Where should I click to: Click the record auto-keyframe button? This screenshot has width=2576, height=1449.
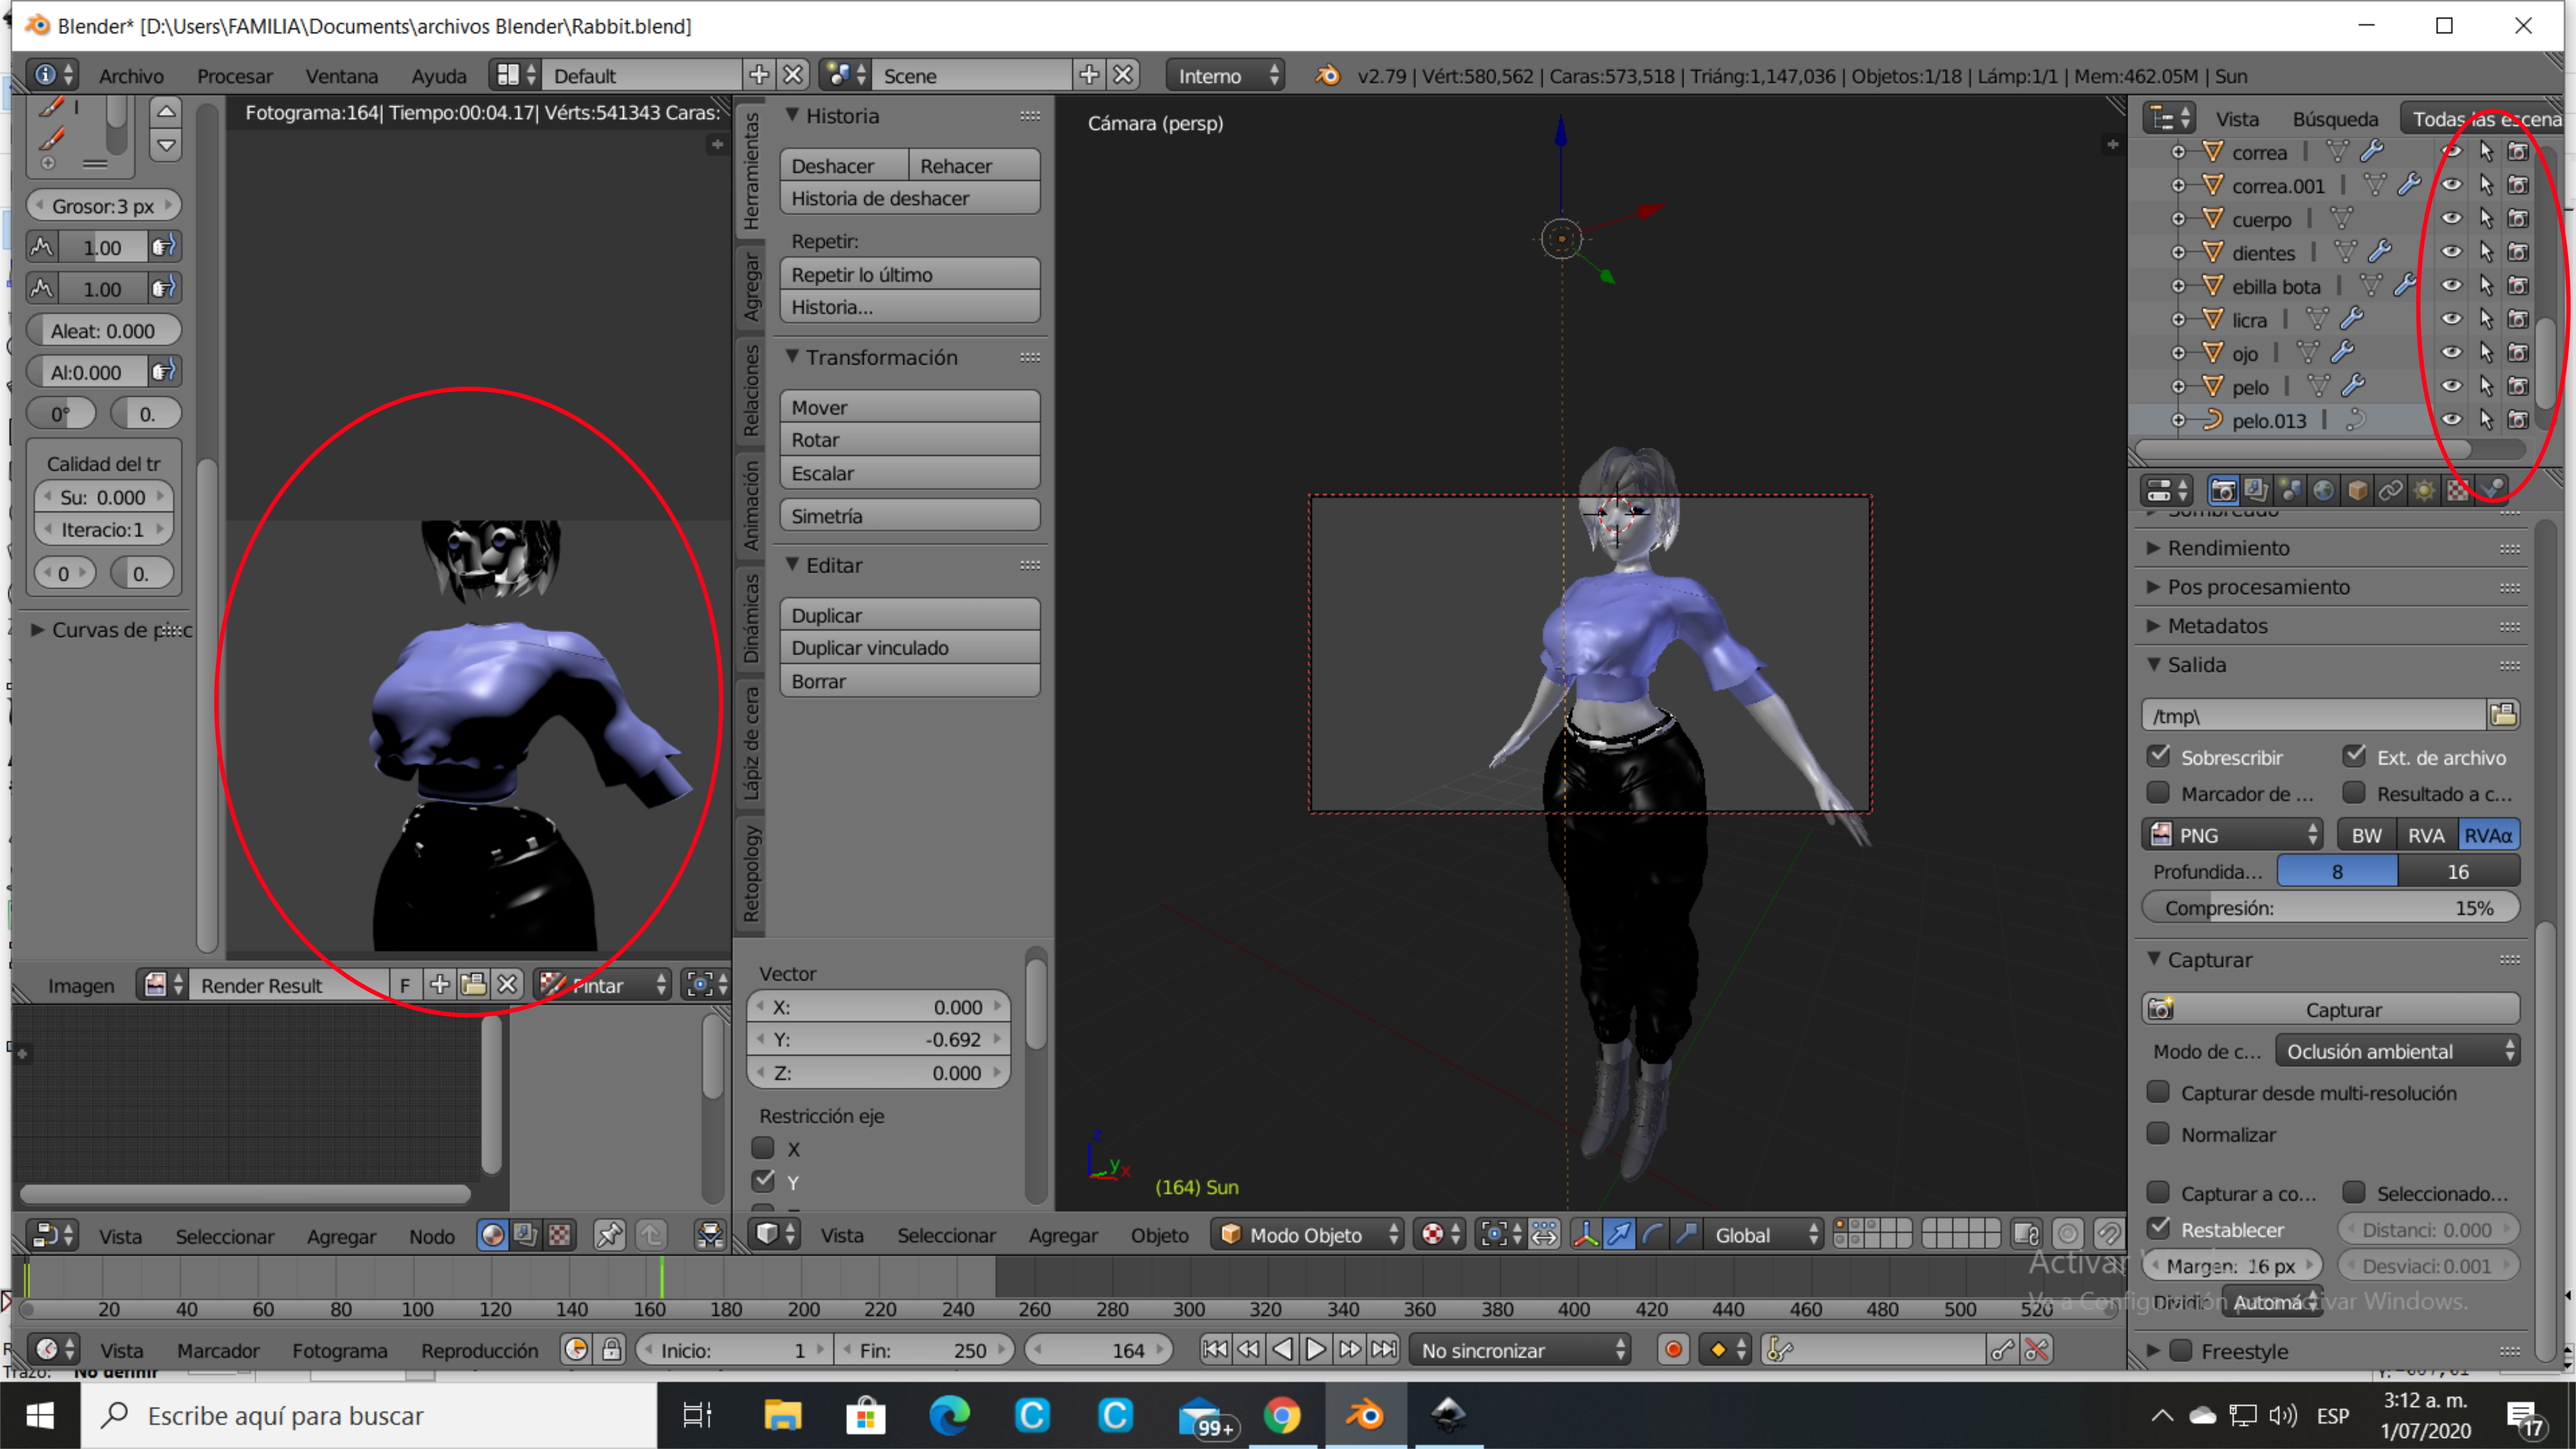[1673, 1350]
